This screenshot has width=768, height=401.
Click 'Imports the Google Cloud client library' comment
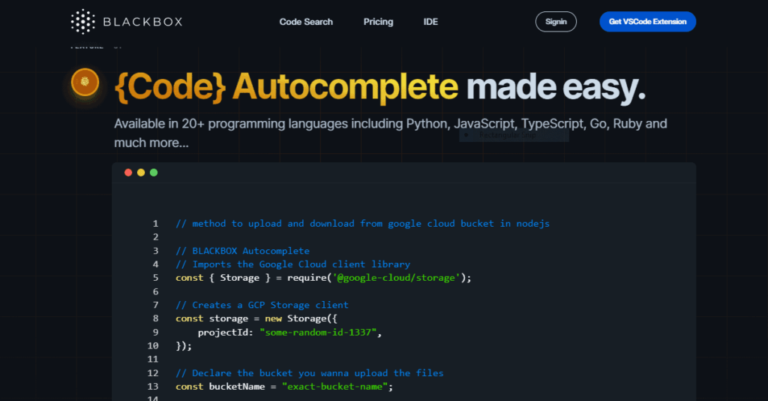click(293, 264)
